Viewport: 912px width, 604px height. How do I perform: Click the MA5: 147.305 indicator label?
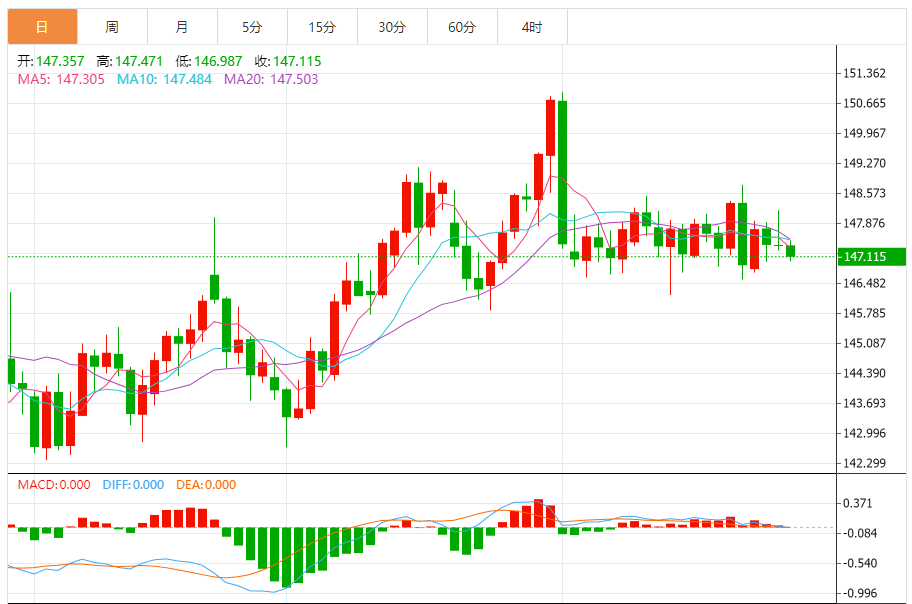tap(61, 79)
